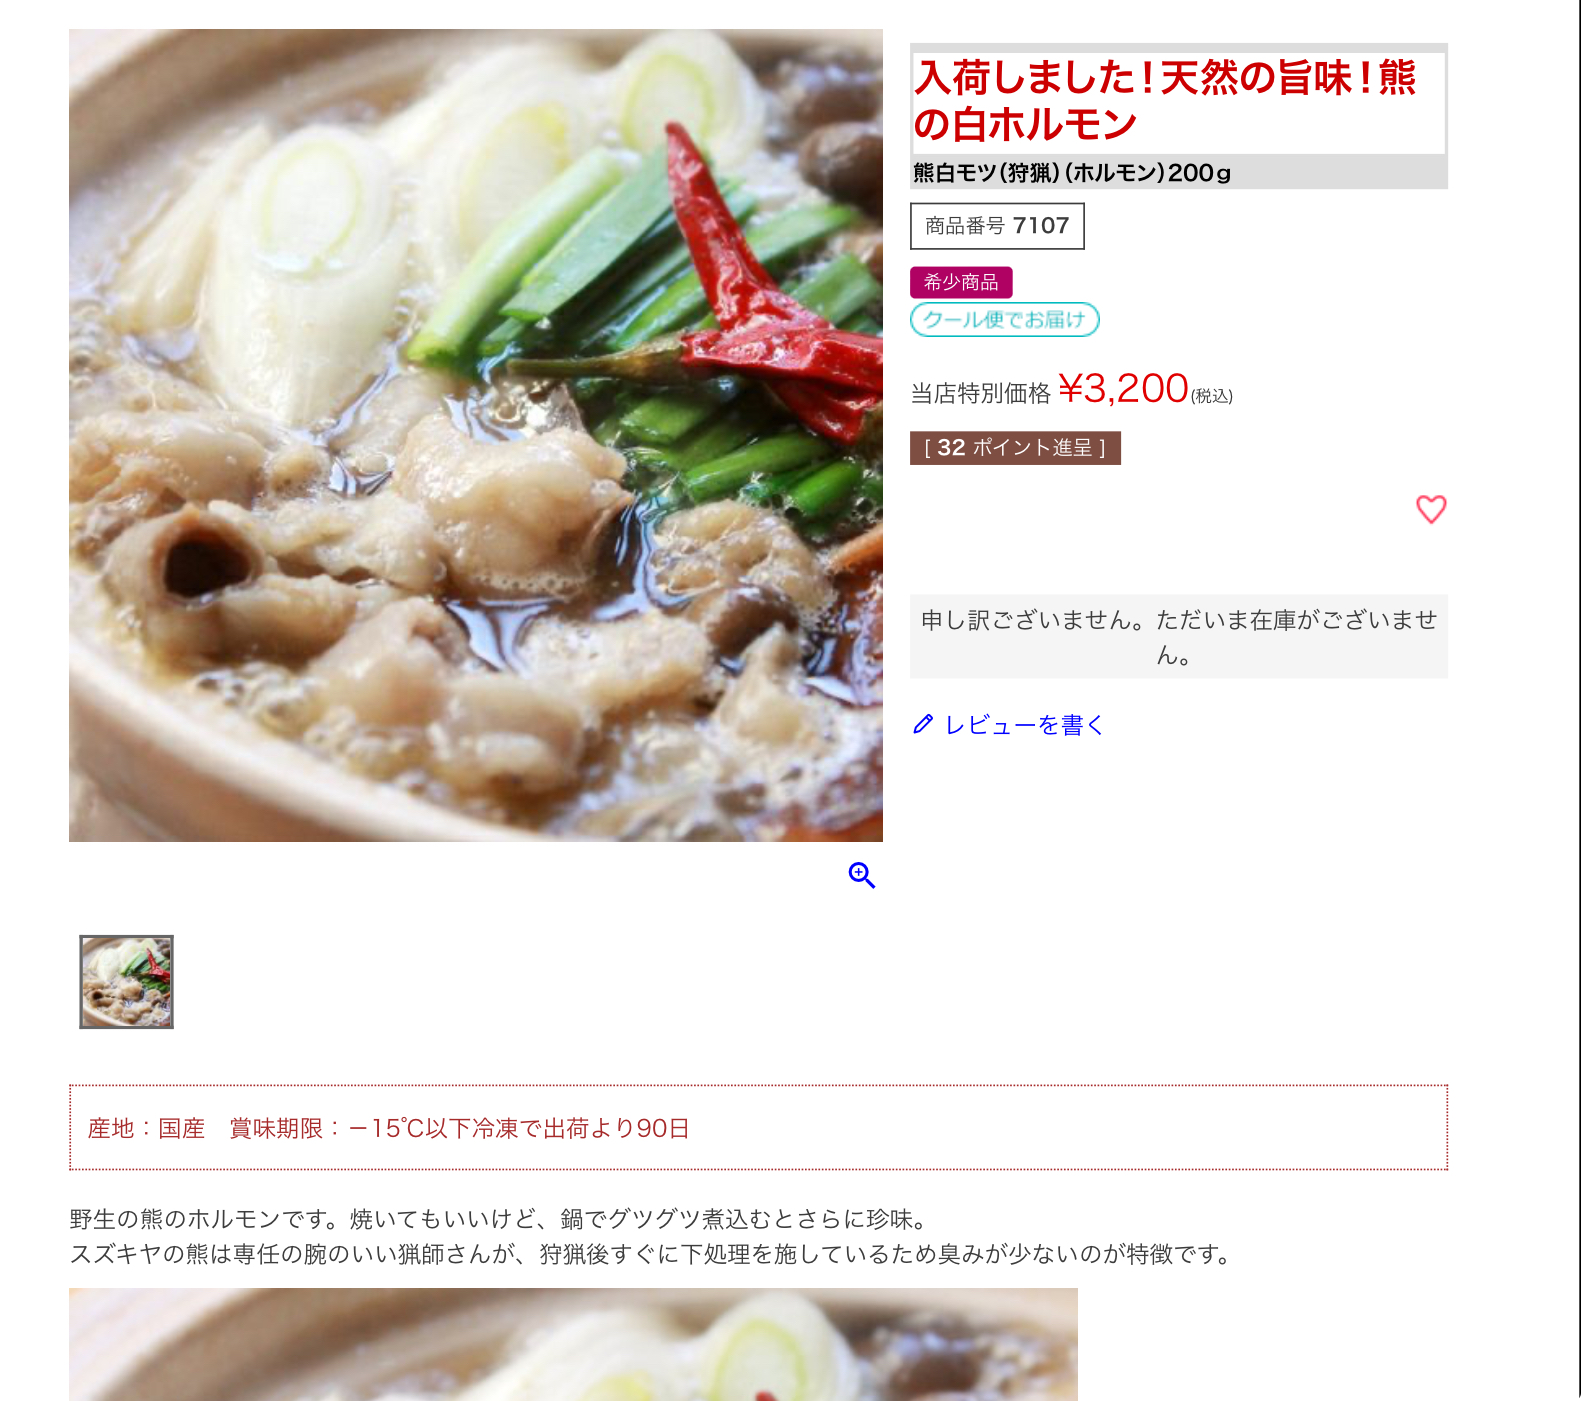Image resolution: width=1581 pixels, height=1401 pixels.
Task: Click the ¥3,200 special price text
Action: 1123,388
